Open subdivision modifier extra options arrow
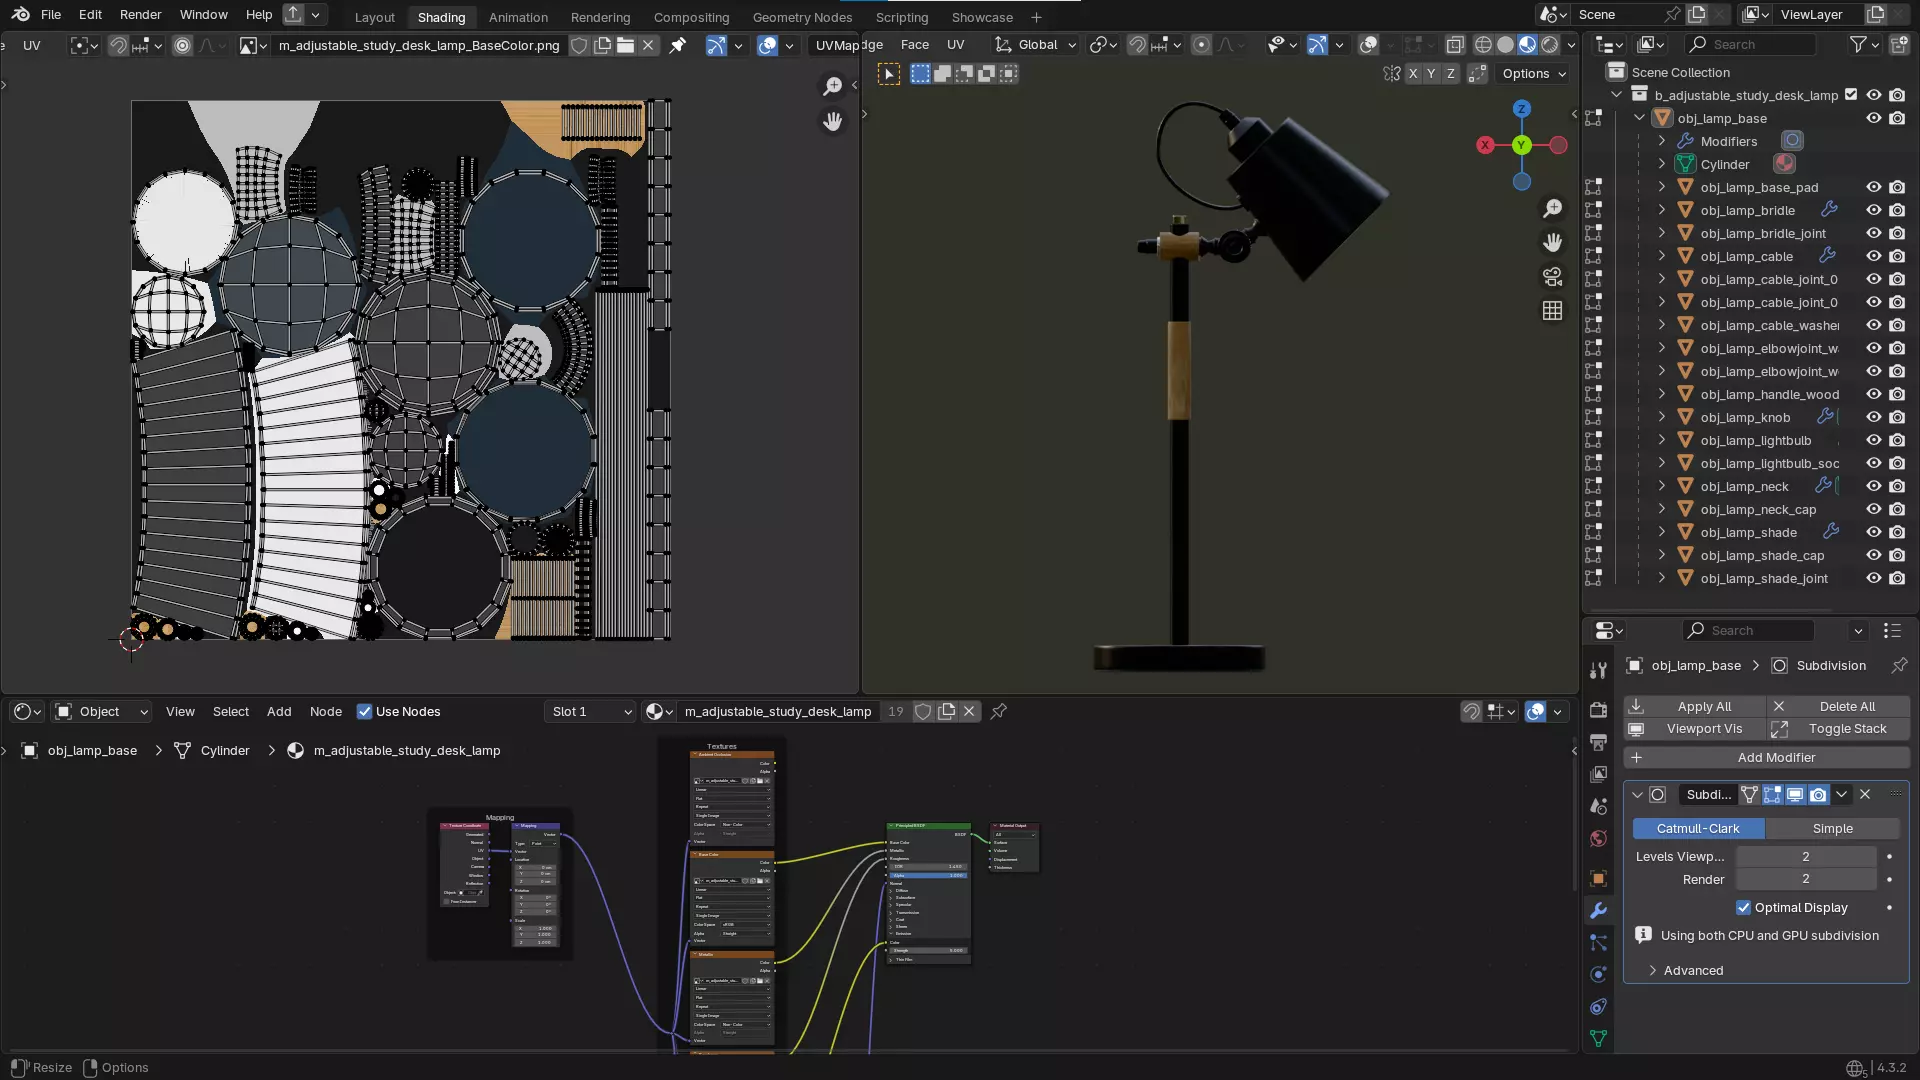The image size is (1920, 1080). (1842, 795)
